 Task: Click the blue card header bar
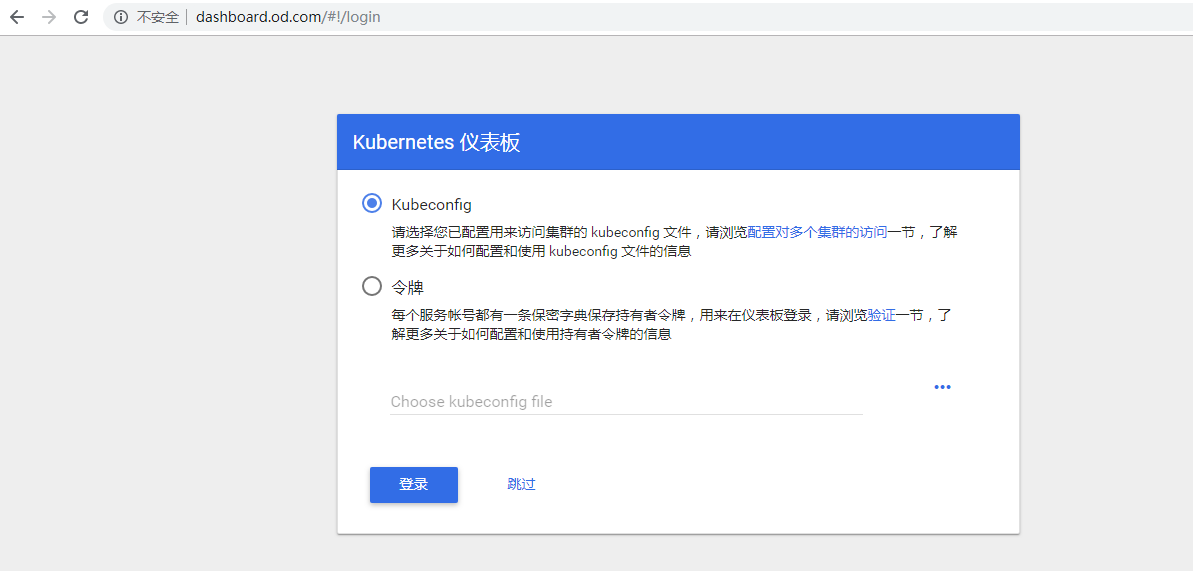click(678, 142)
